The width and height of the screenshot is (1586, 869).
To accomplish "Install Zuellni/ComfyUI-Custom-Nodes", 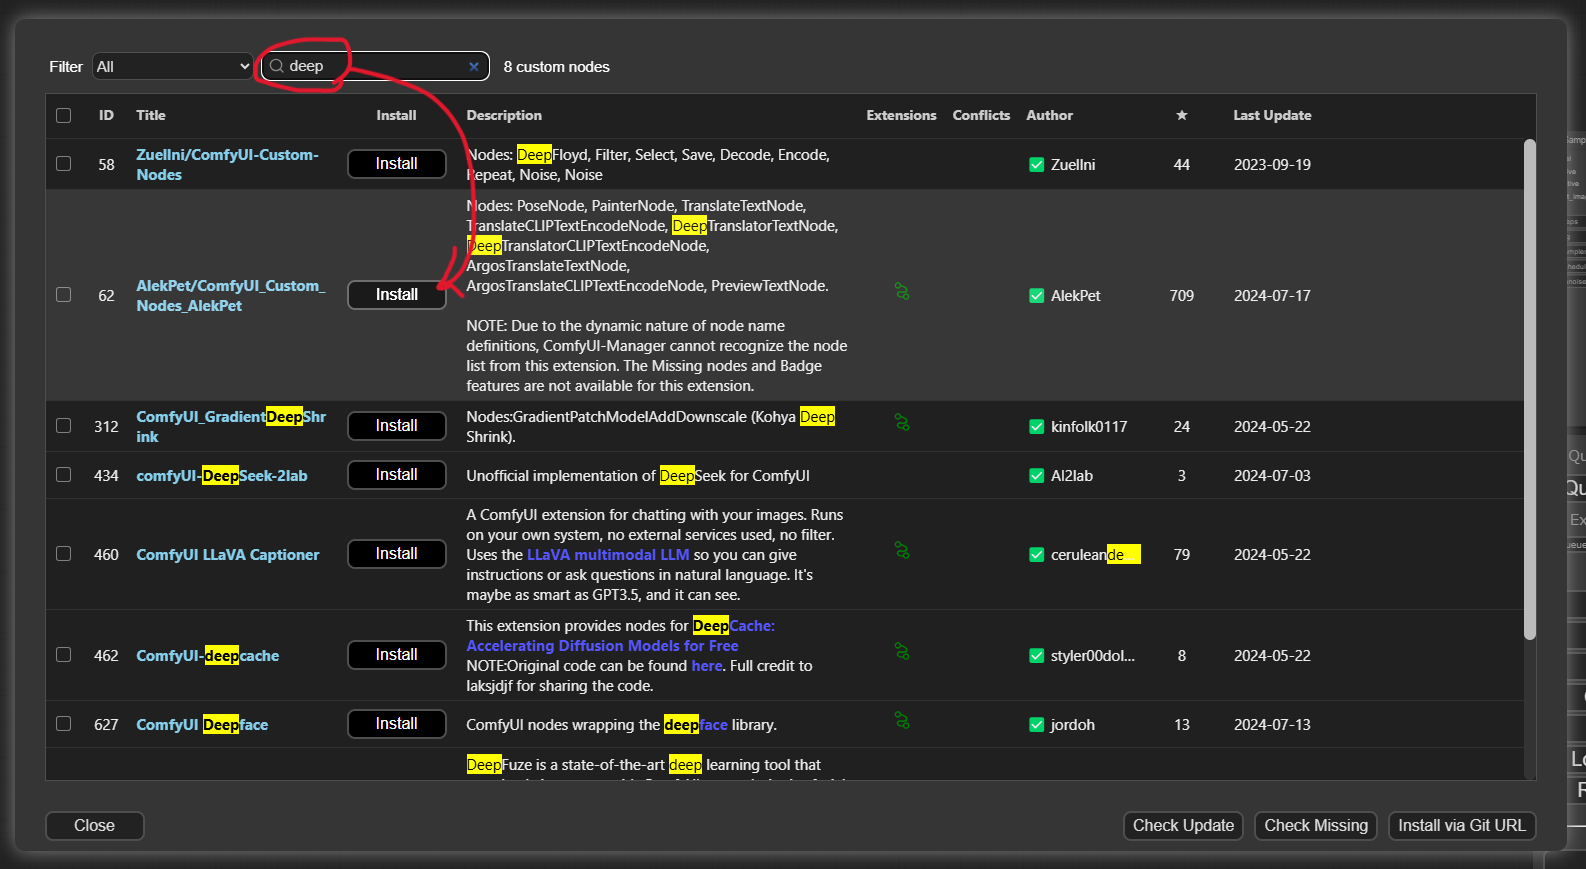I will pyautogui.click(x=397, y=164).
